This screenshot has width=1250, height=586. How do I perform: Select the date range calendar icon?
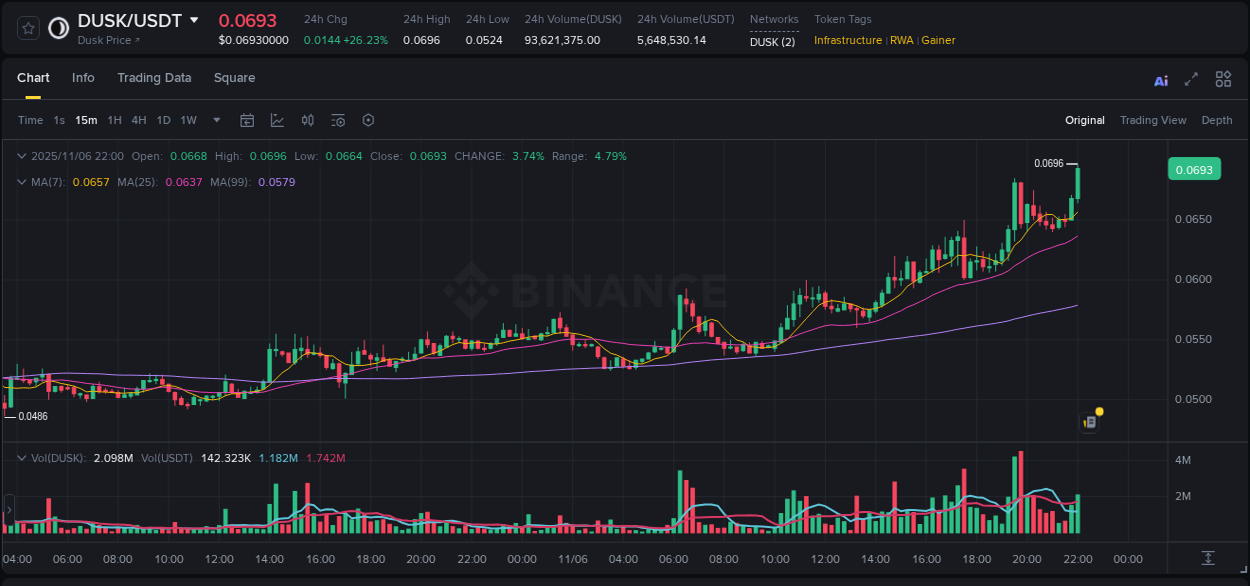pos(247,120)
